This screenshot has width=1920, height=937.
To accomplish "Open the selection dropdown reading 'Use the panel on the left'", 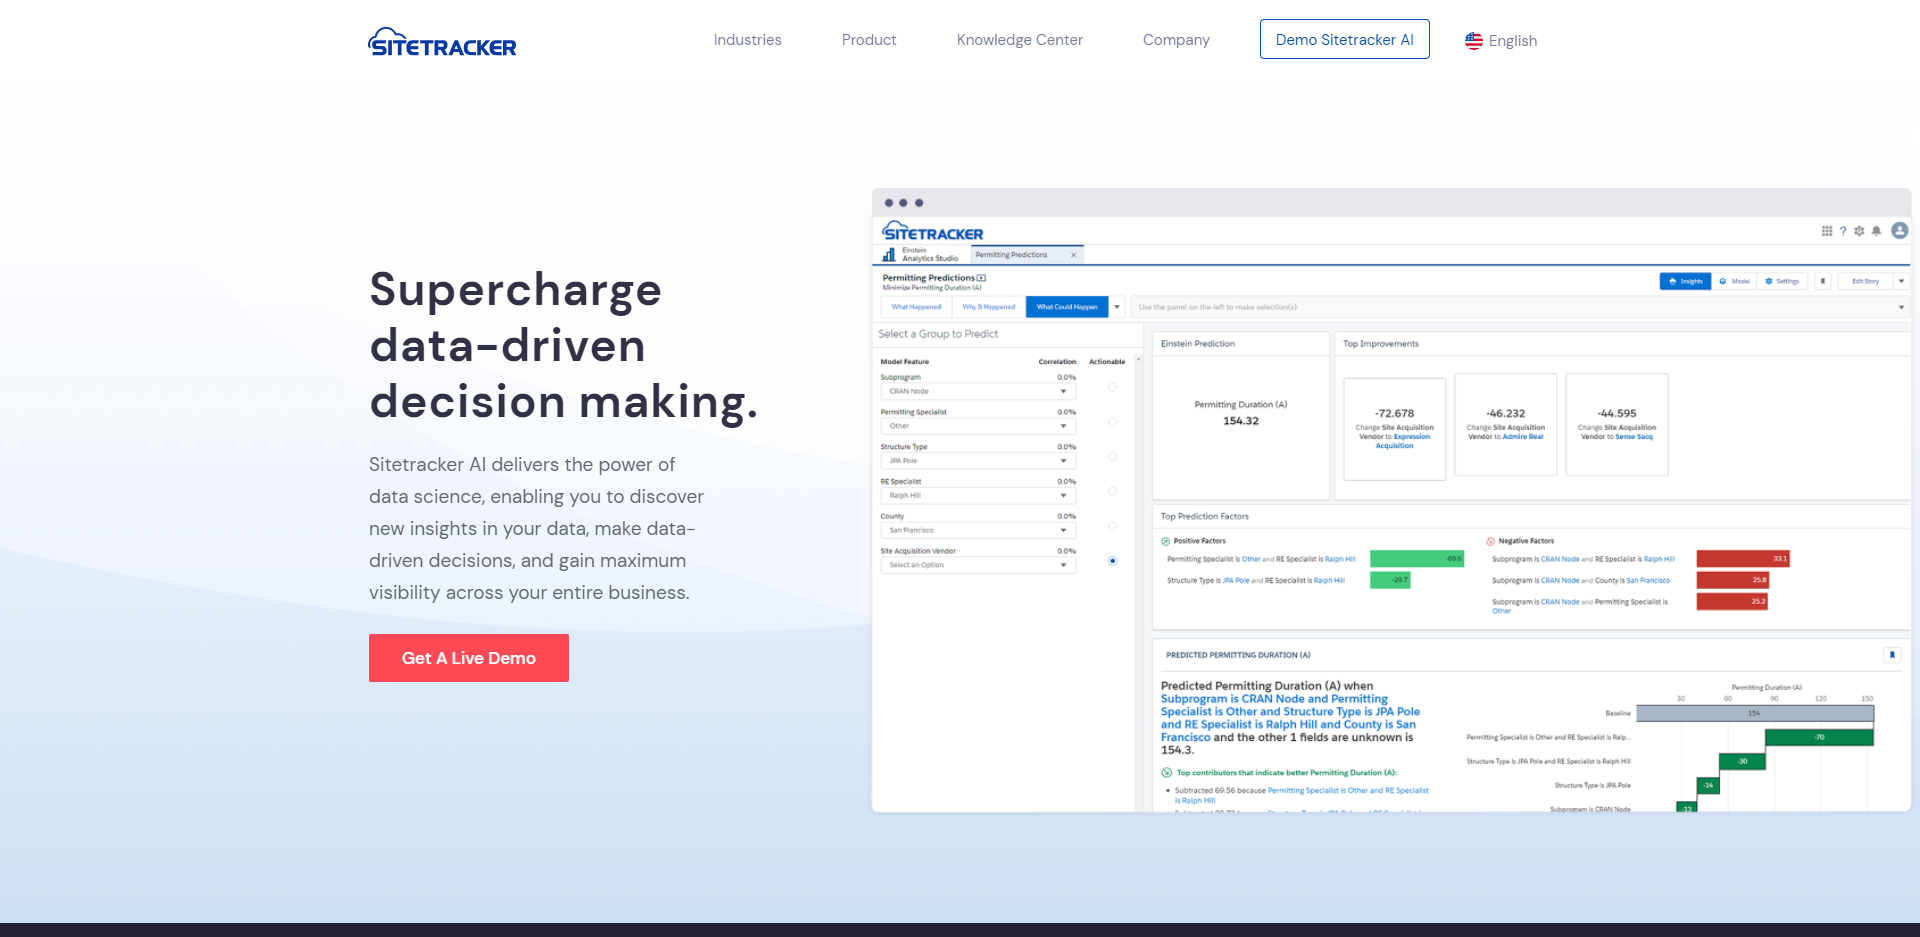I will 1520,307.
